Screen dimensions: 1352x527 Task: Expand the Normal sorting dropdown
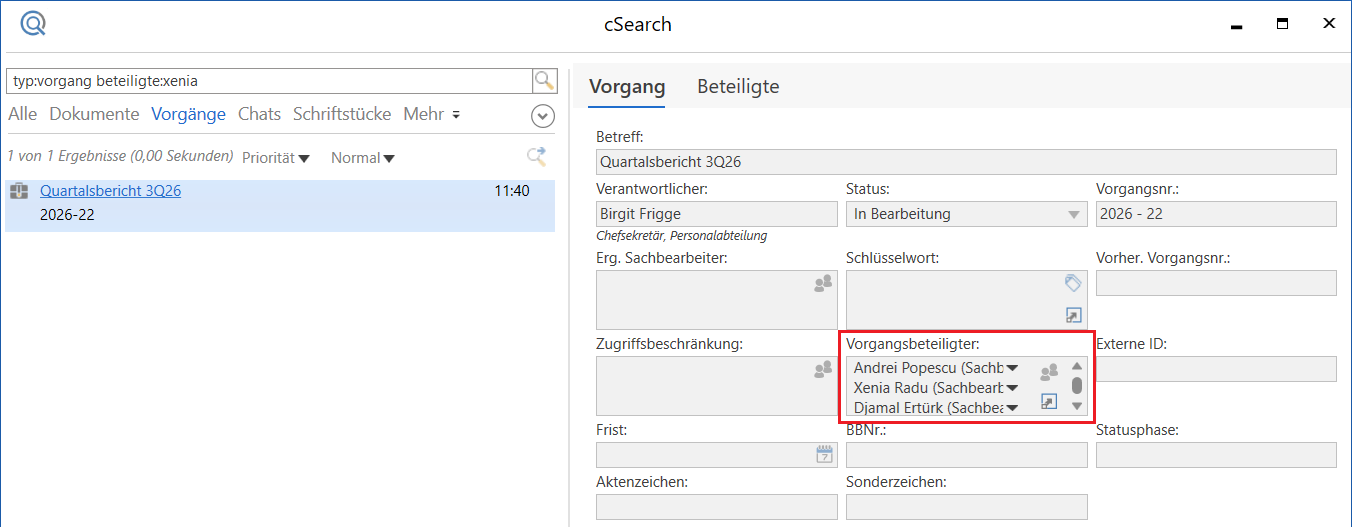[x=363, y=158]
